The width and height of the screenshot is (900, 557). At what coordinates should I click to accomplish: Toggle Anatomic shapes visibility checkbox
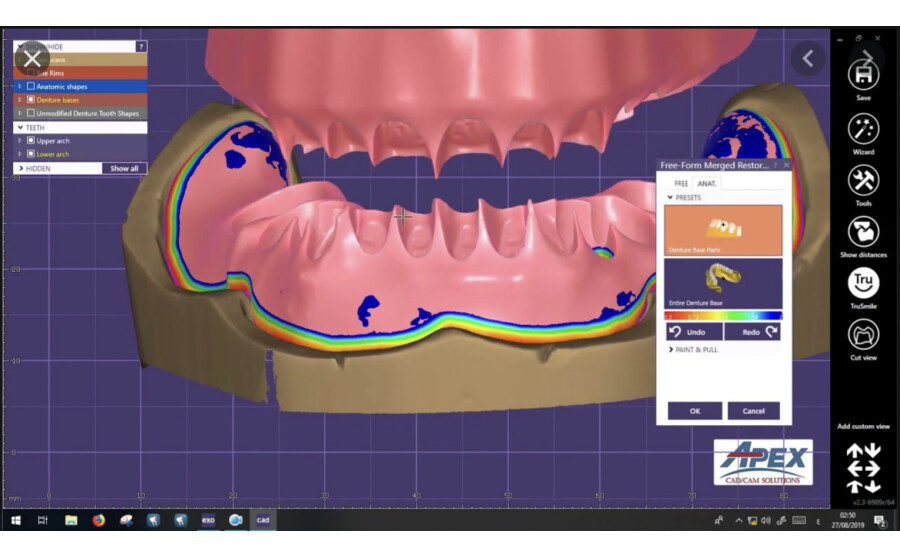(31, 86)
